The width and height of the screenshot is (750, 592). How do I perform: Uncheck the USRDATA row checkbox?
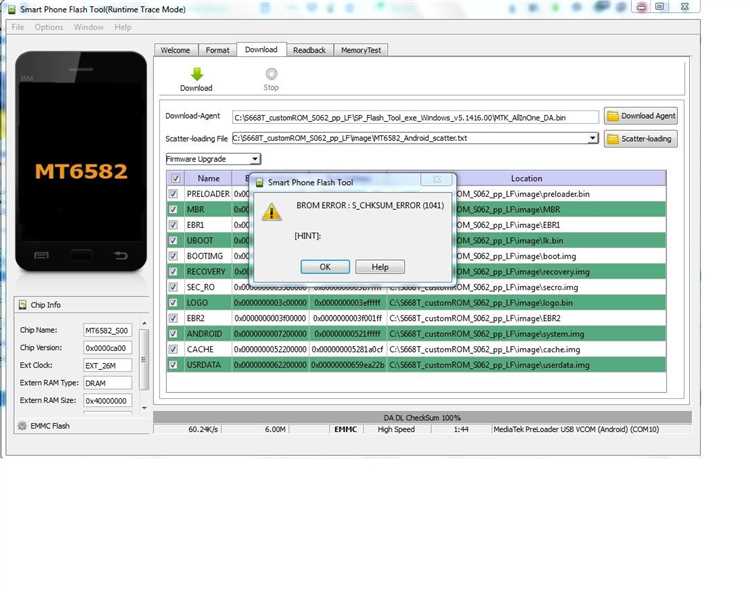click(x=173, y=365)
